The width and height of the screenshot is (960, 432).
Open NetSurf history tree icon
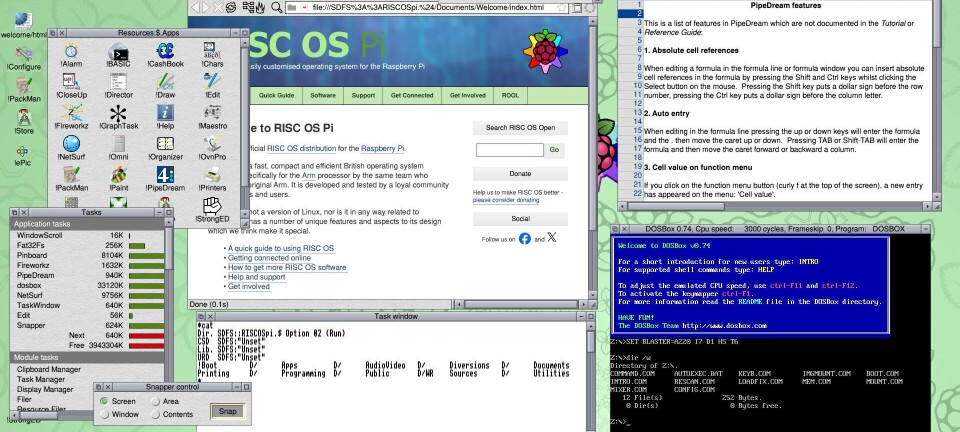248,7
